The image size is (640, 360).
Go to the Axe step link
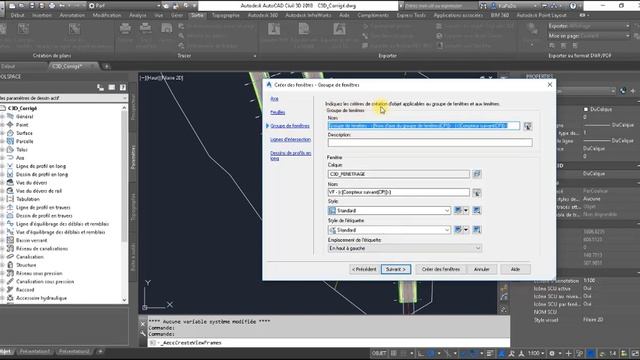tap(274, 99)
